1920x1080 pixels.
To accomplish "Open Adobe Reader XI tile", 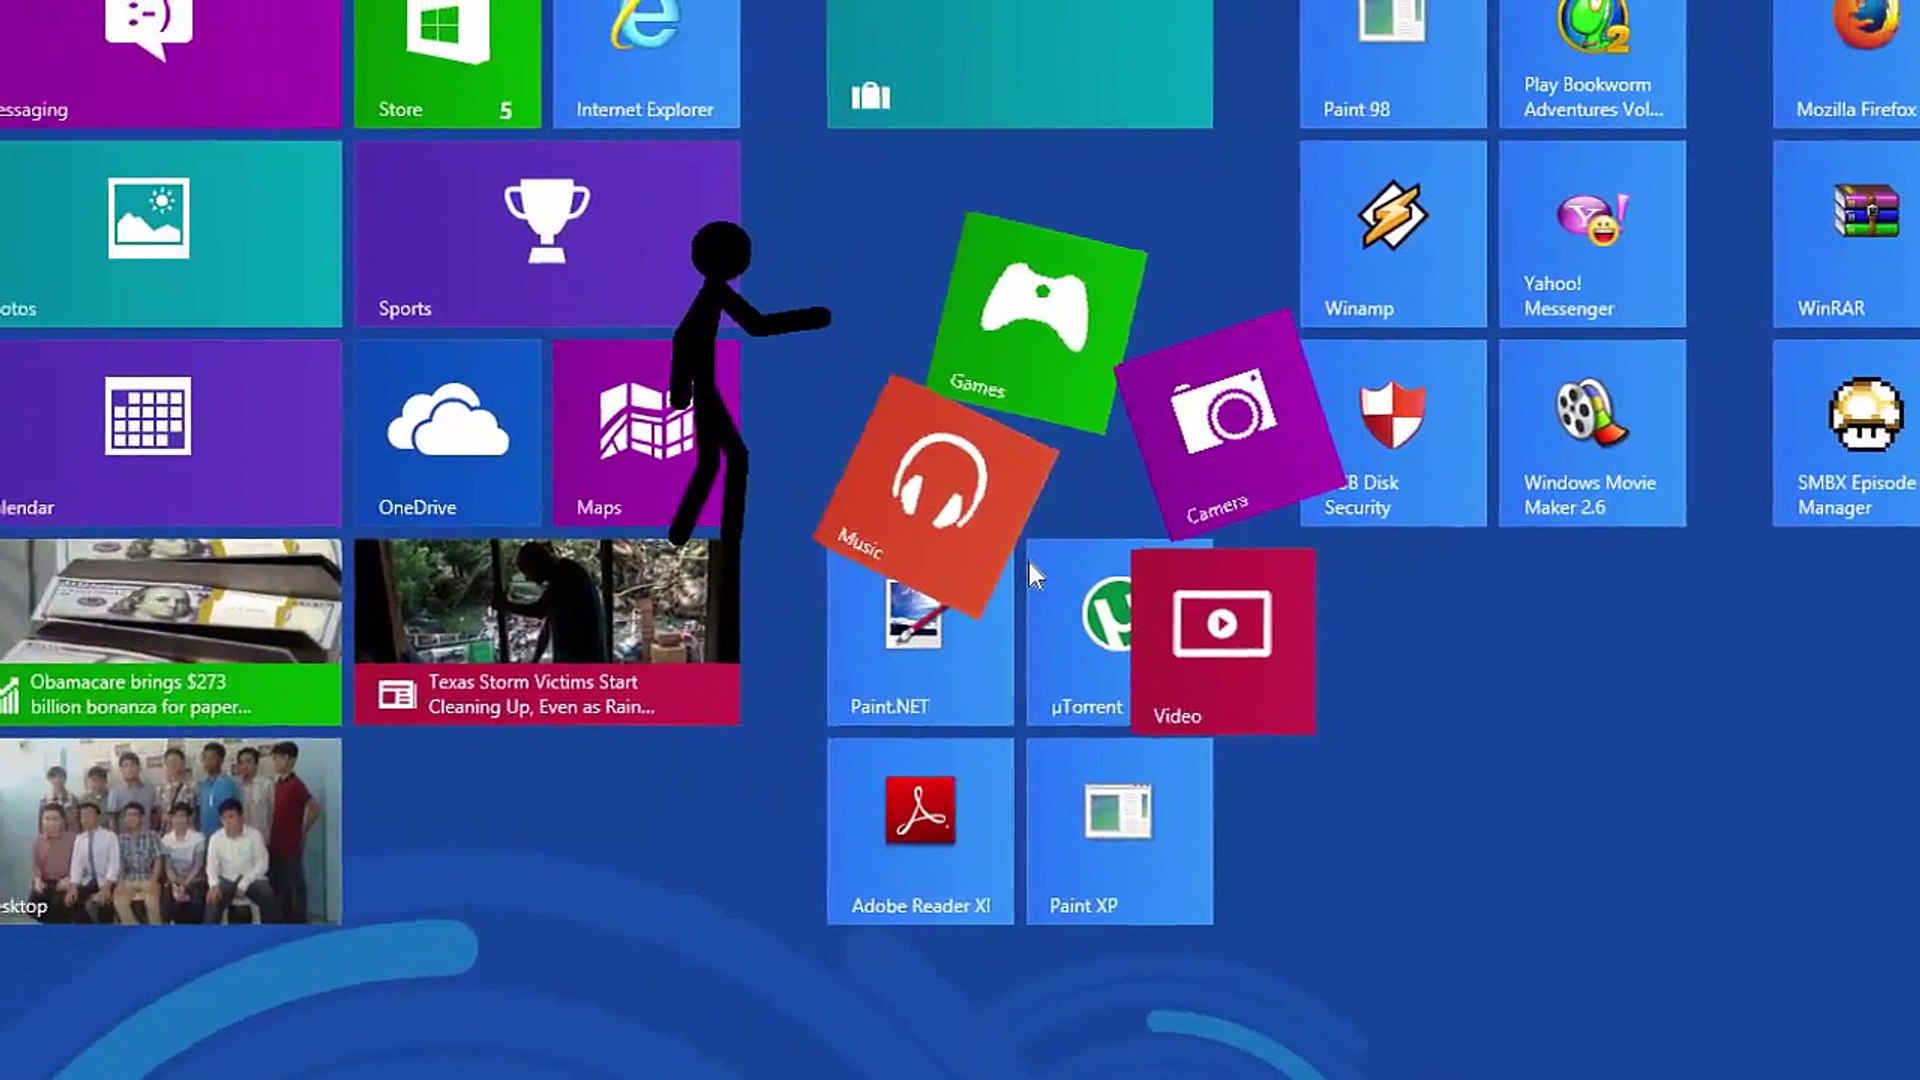I will (920, 831).
